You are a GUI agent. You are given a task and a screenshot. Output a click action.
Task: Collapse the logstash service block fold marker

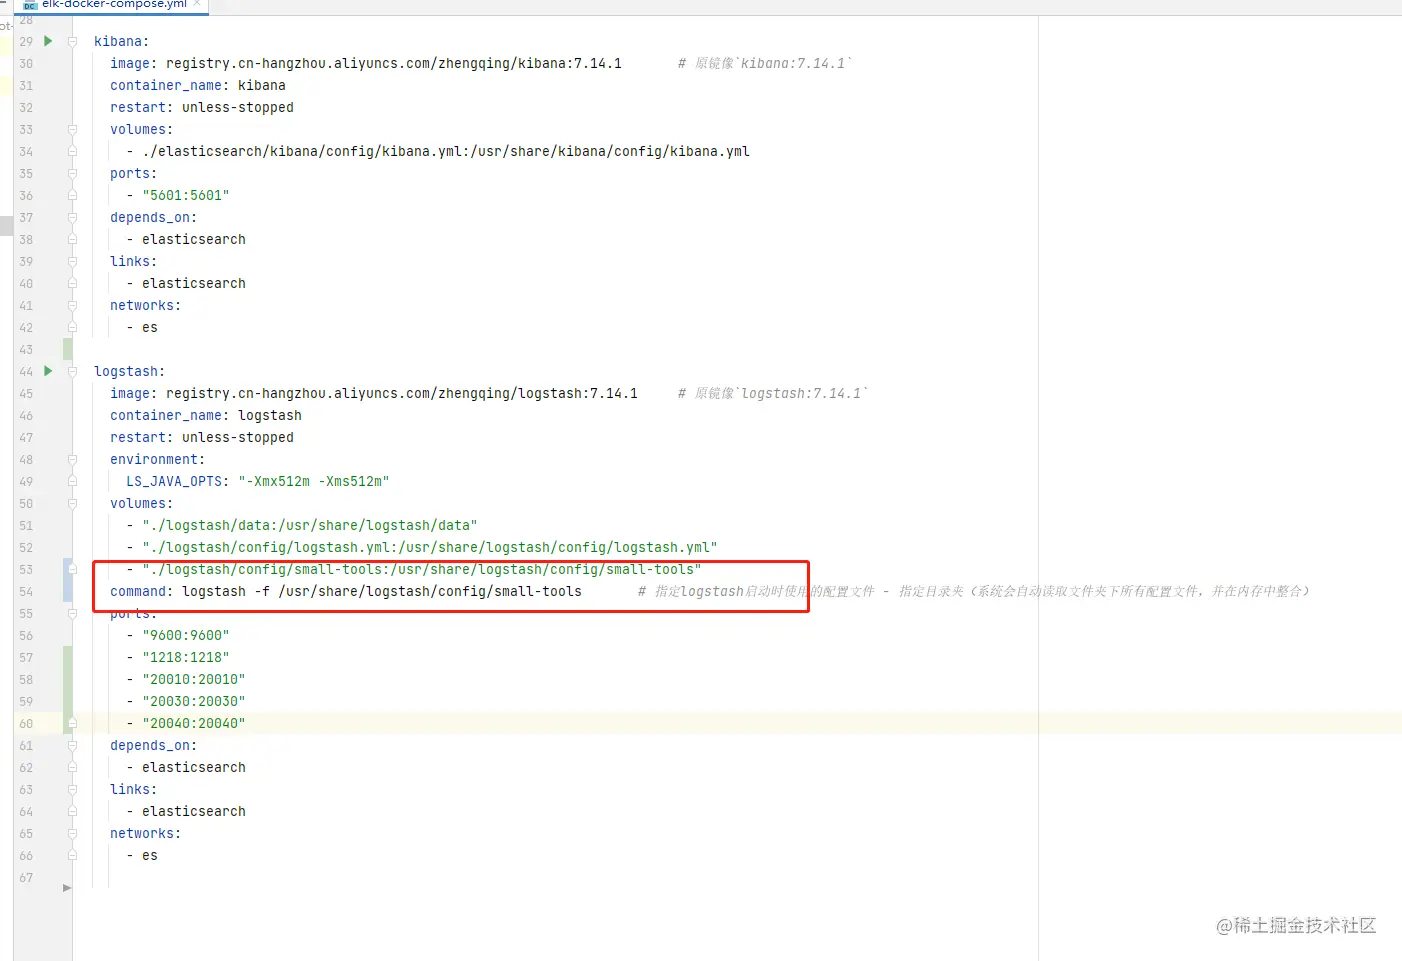coord(72,371)
